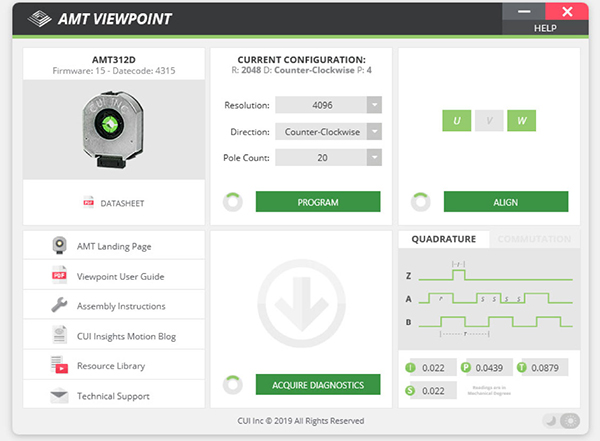Click the Counter-Clockwise direction field
The width and height of the screenshot is (600, 441).
pyautogui.click(x=321, y=131)
